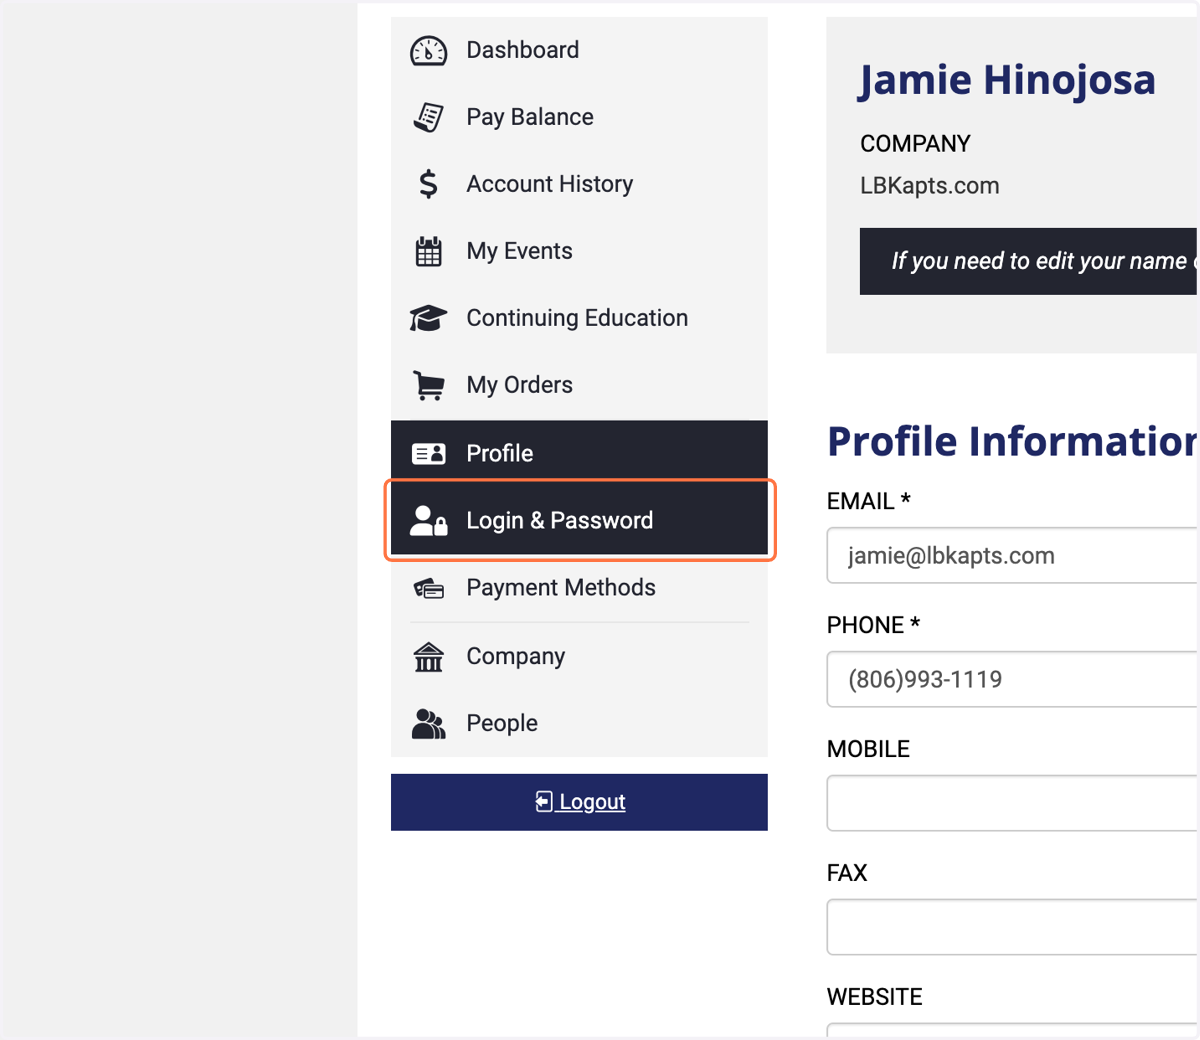Click the Account History dollar icon
This screenshot has height=1040, width=1200.
pos(428,184)
